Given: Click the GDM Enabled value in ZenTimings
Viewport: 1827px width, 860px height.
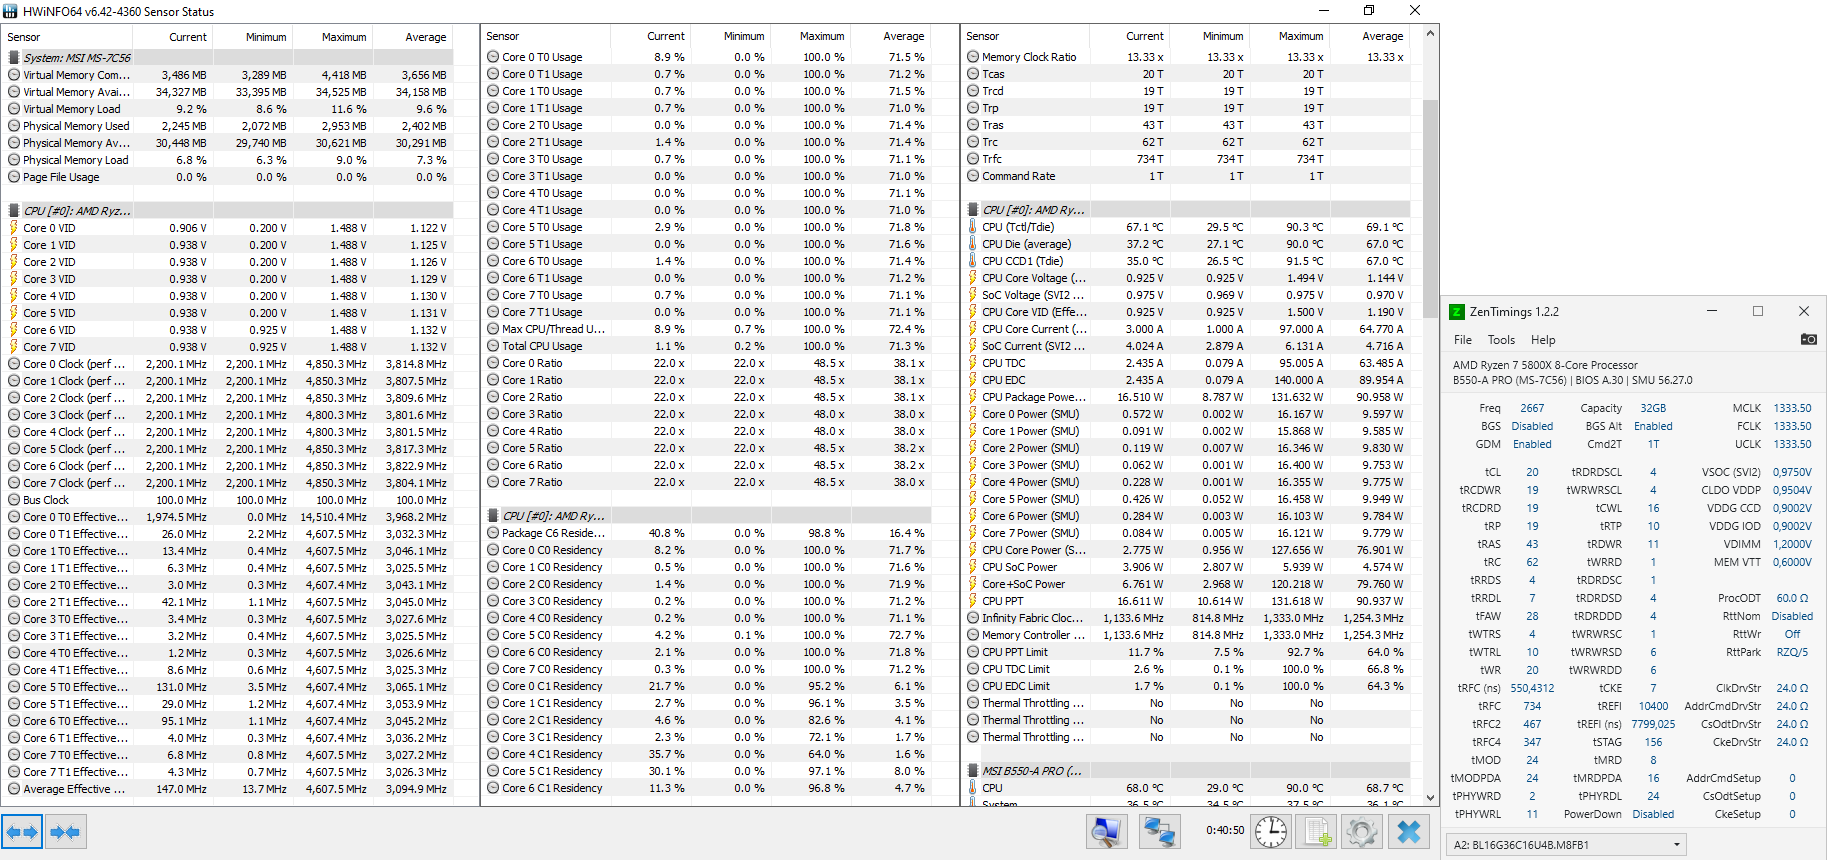Looking at the screenshot, I should point(1532,444).
